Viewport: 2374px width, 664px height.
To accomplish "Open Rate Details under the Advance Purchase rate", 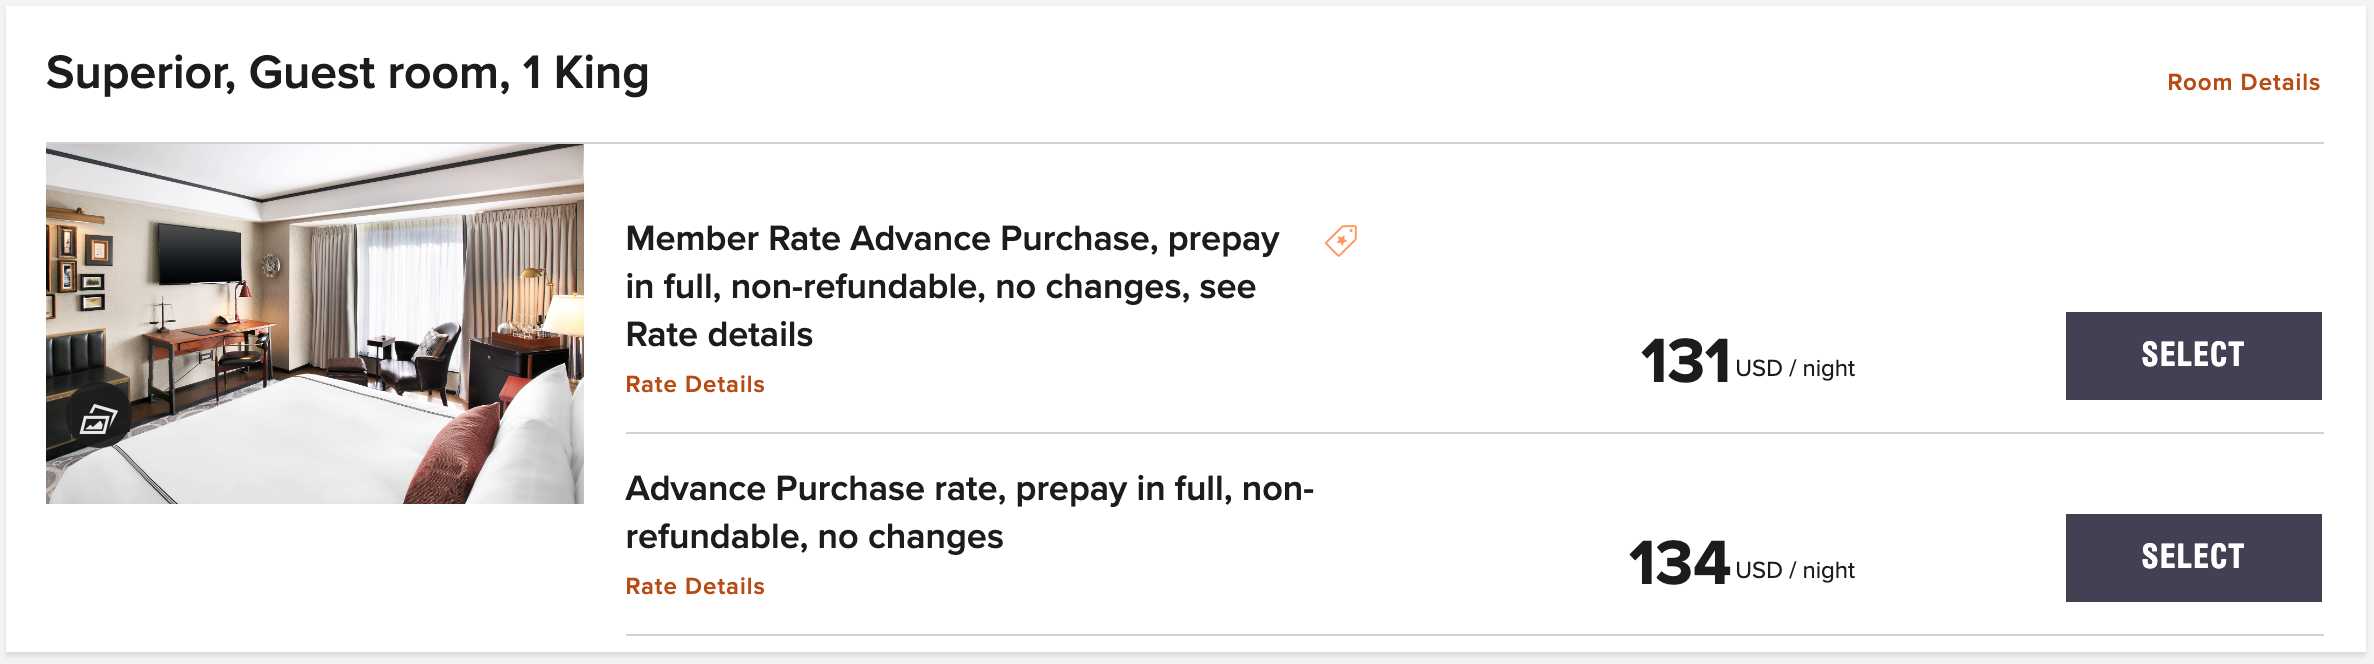I will pos(695,586).
